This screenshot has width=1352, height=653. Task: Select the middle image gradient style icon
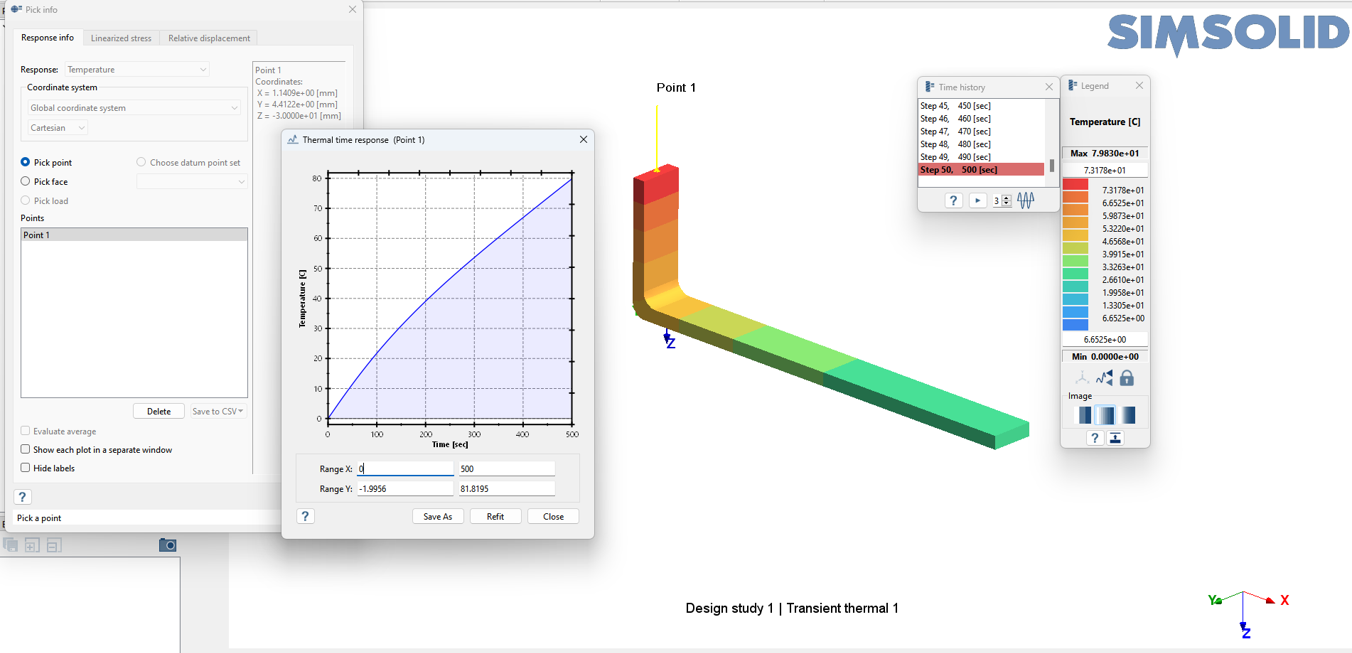coord(1105,415)
